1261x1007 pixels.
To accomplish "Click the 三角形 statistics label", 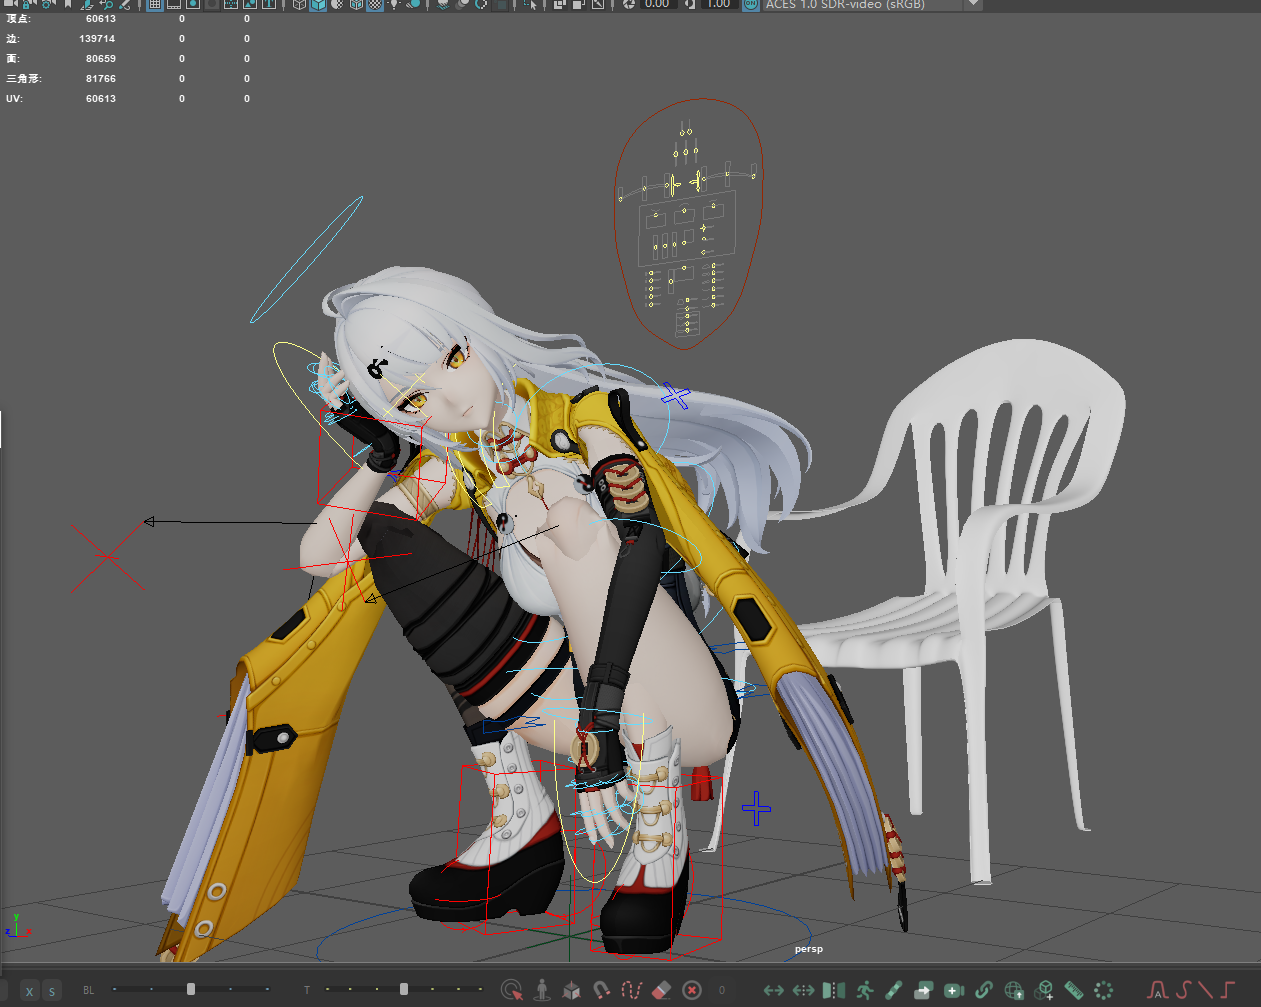I will [24, 79].
